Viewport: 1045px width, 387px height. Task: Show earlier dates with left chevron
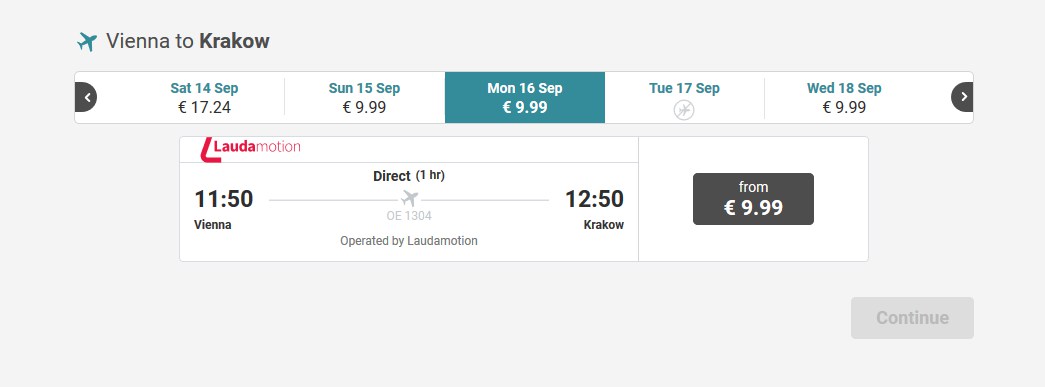(86, 97)
